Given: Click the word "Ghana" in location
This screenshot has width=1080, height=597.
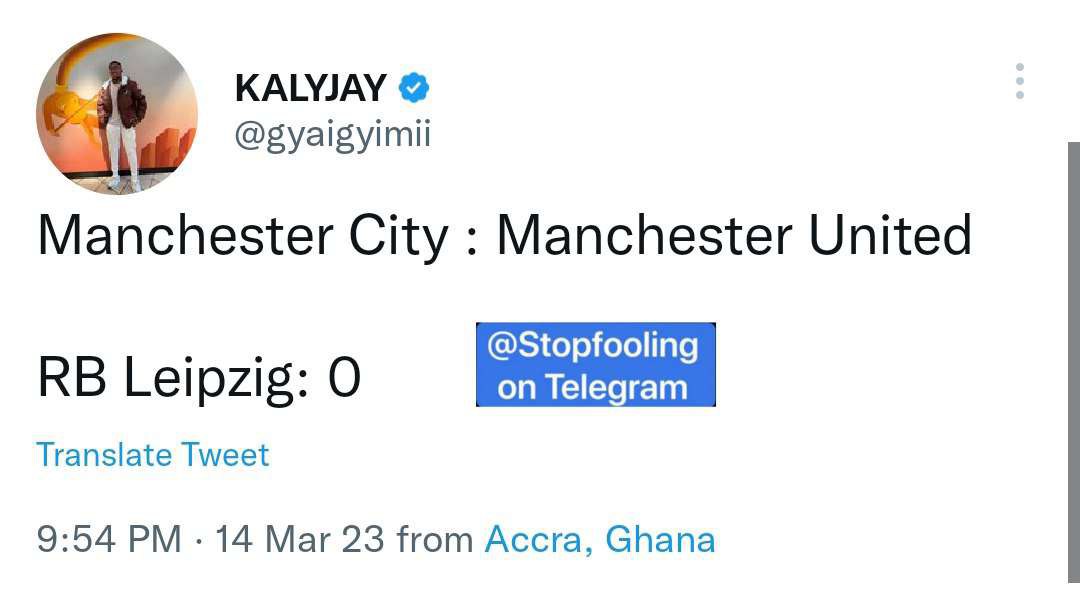Looking at the screenshot, I should 660,539.
